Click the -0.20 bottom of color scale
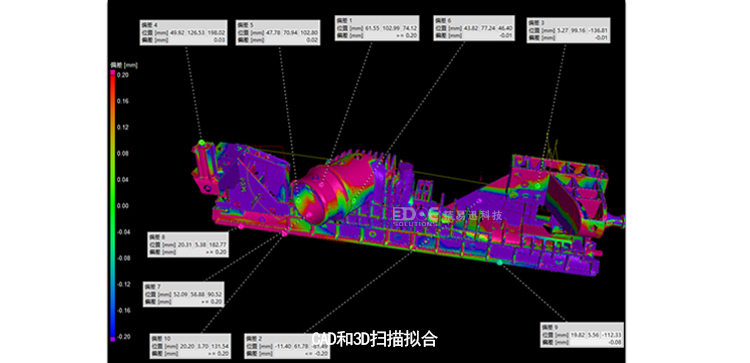Image resolution: width=750 pixels, height=363 pixels. [123, 336]
